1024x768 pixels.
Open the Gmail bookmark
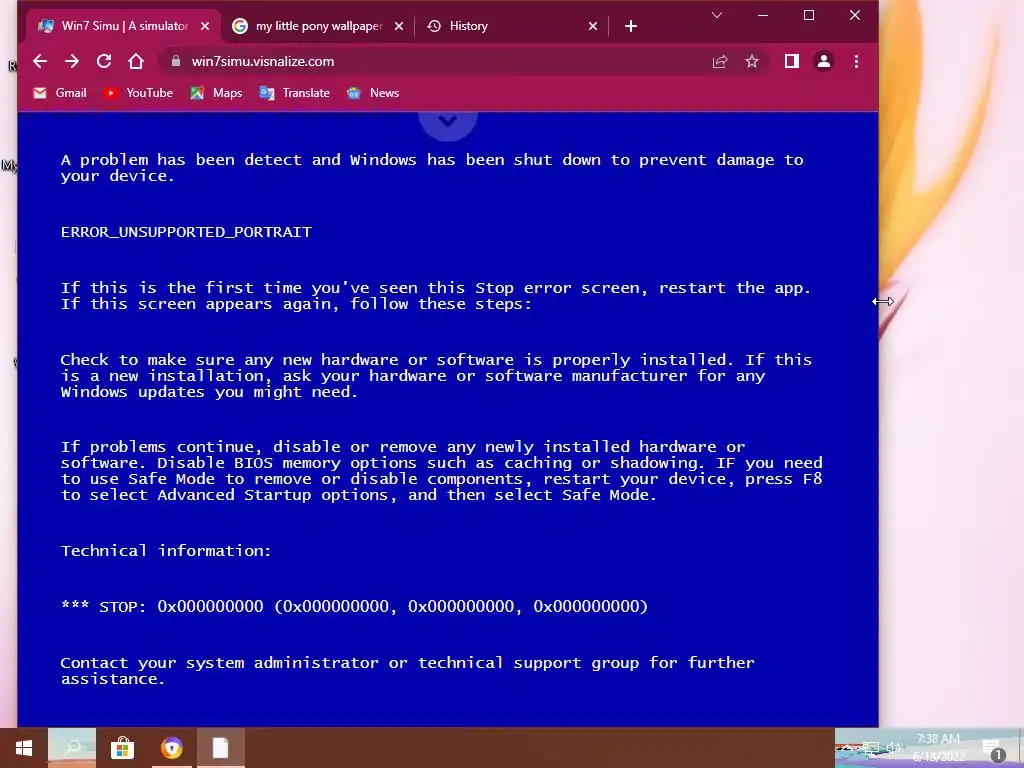point(59,93)
